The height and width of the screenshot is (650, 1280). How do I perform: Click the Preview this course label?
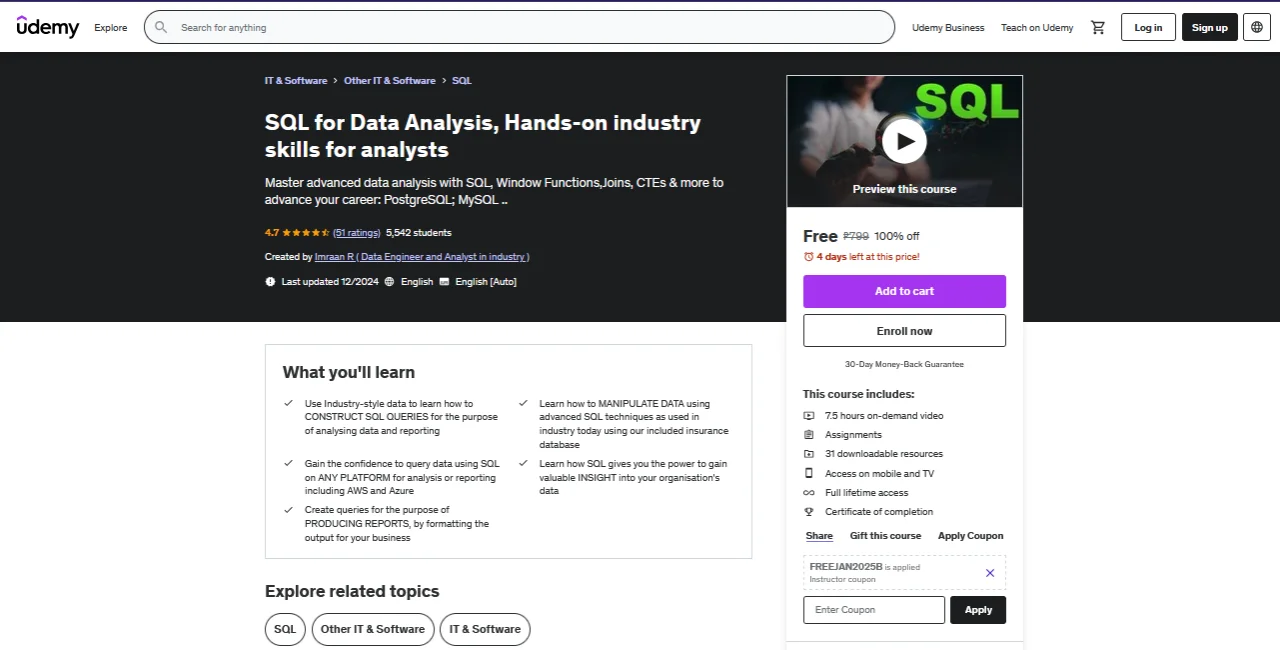pos(904,189)
